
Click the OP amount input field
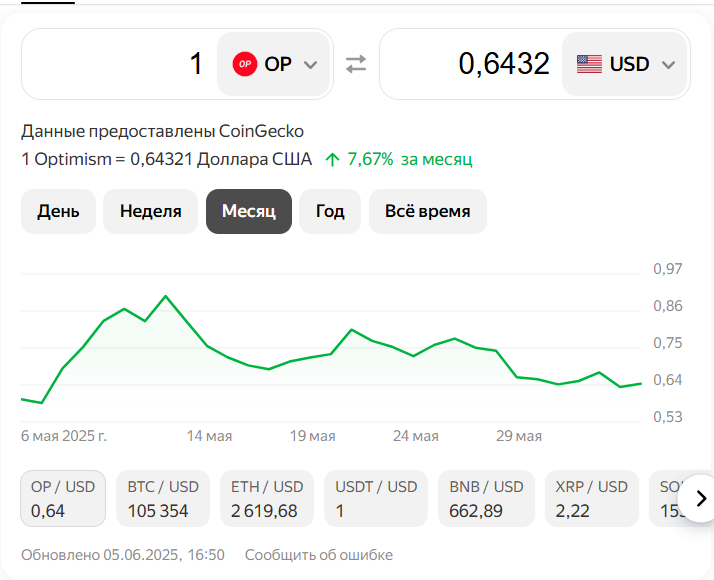[x=119, y=64]
